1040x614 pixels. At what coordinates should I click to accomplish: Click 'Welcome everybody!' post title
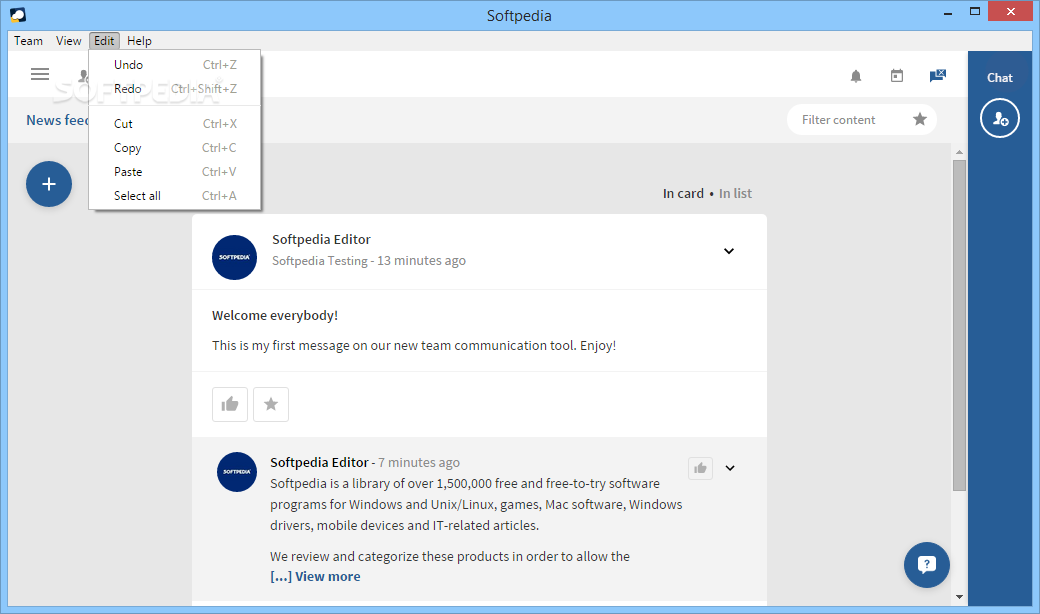coord(275,316)
